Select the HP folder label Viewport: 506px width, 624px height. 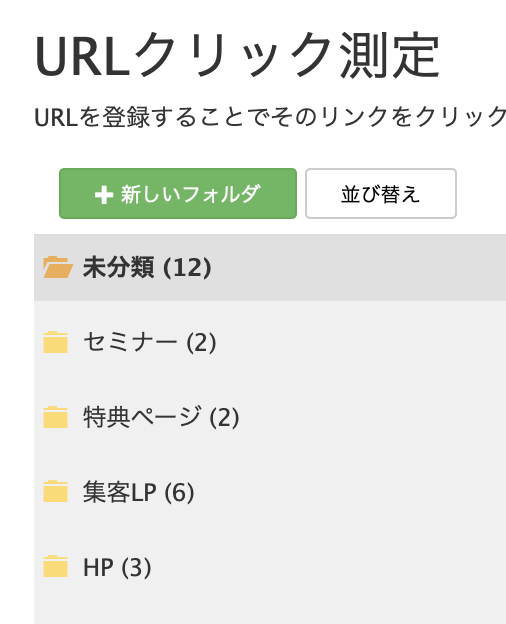coord(98,567)
